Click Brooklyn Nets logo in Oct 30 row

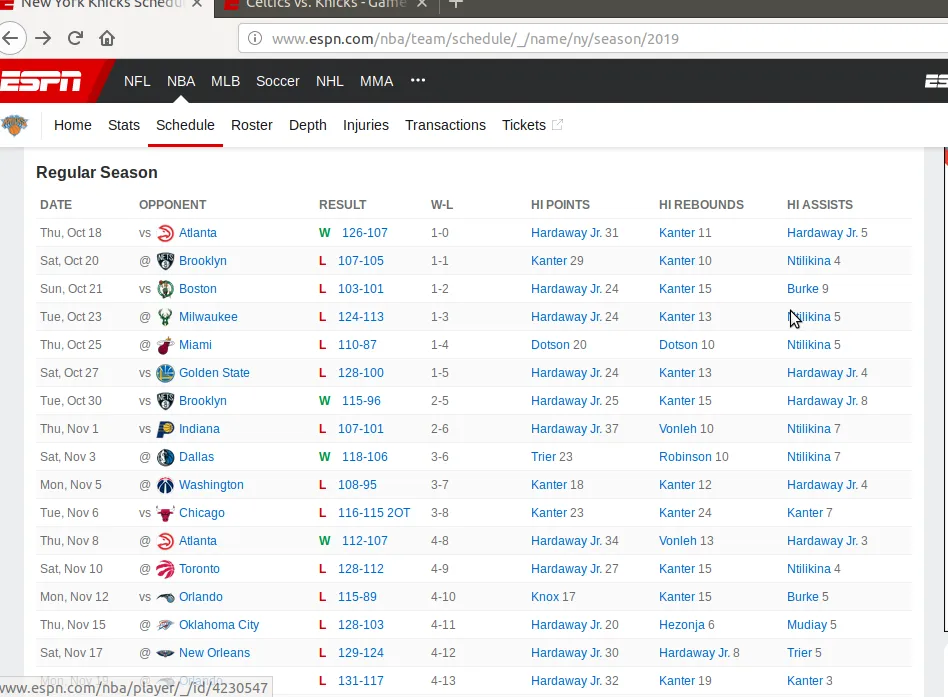click(165, 401)
